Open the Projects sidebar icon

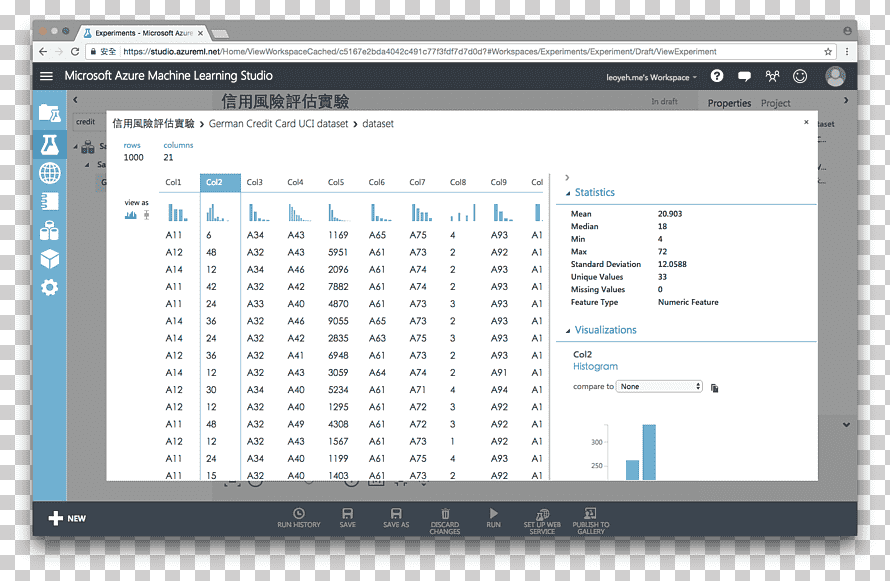(x=49, y=113)
